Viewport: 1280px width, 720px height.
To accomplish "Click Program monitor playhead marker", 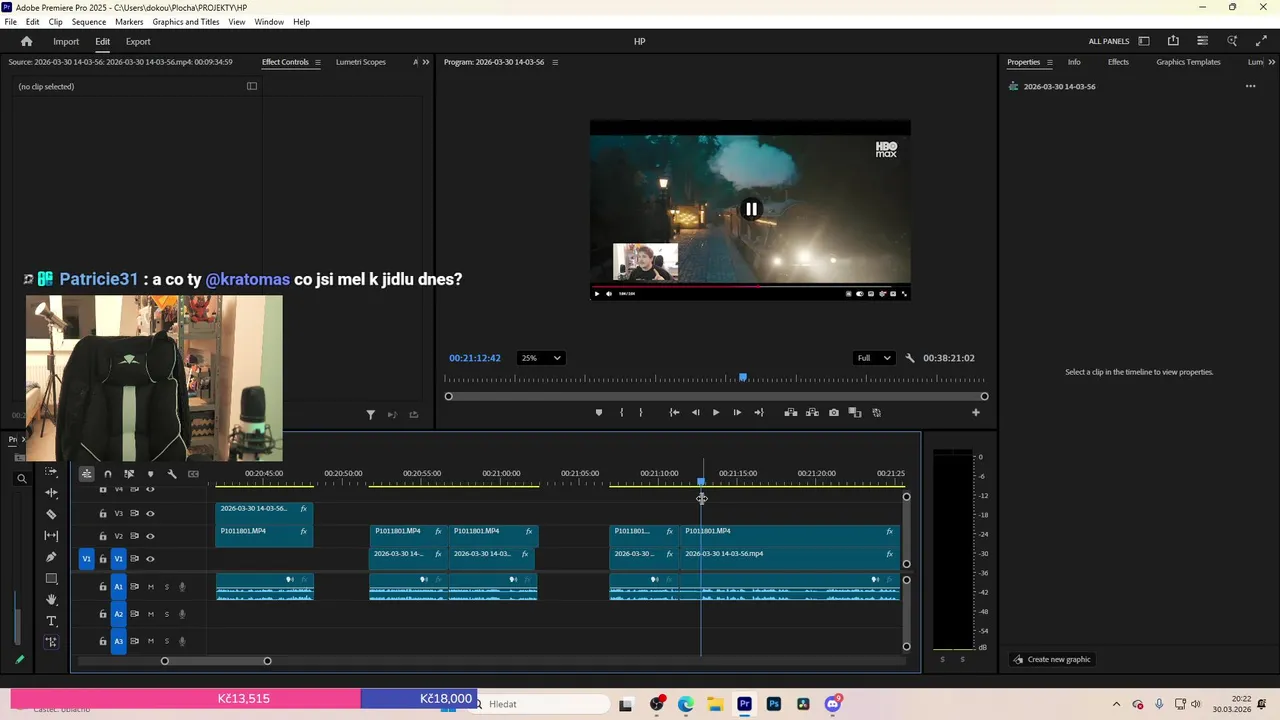I will [x=743, y=377].
